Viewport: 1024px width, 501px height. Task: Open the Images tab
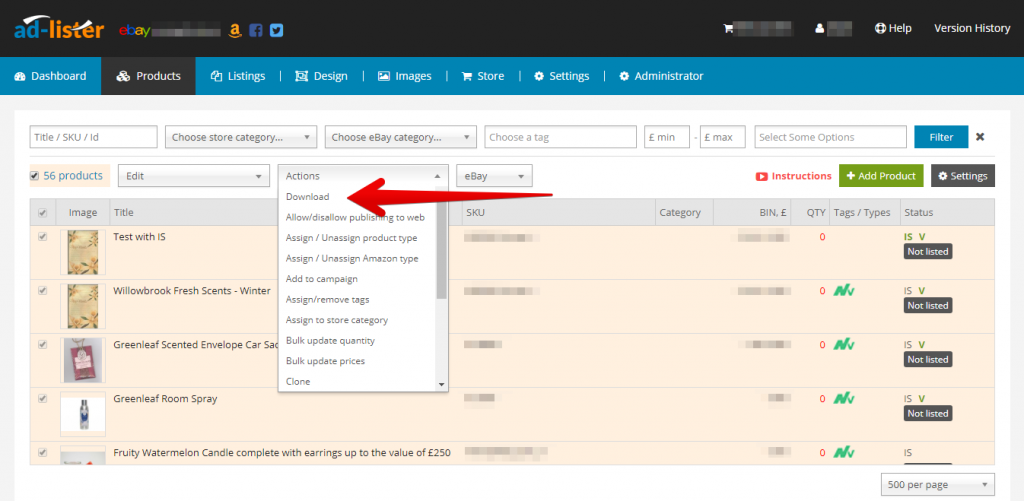tap(404, 76)
